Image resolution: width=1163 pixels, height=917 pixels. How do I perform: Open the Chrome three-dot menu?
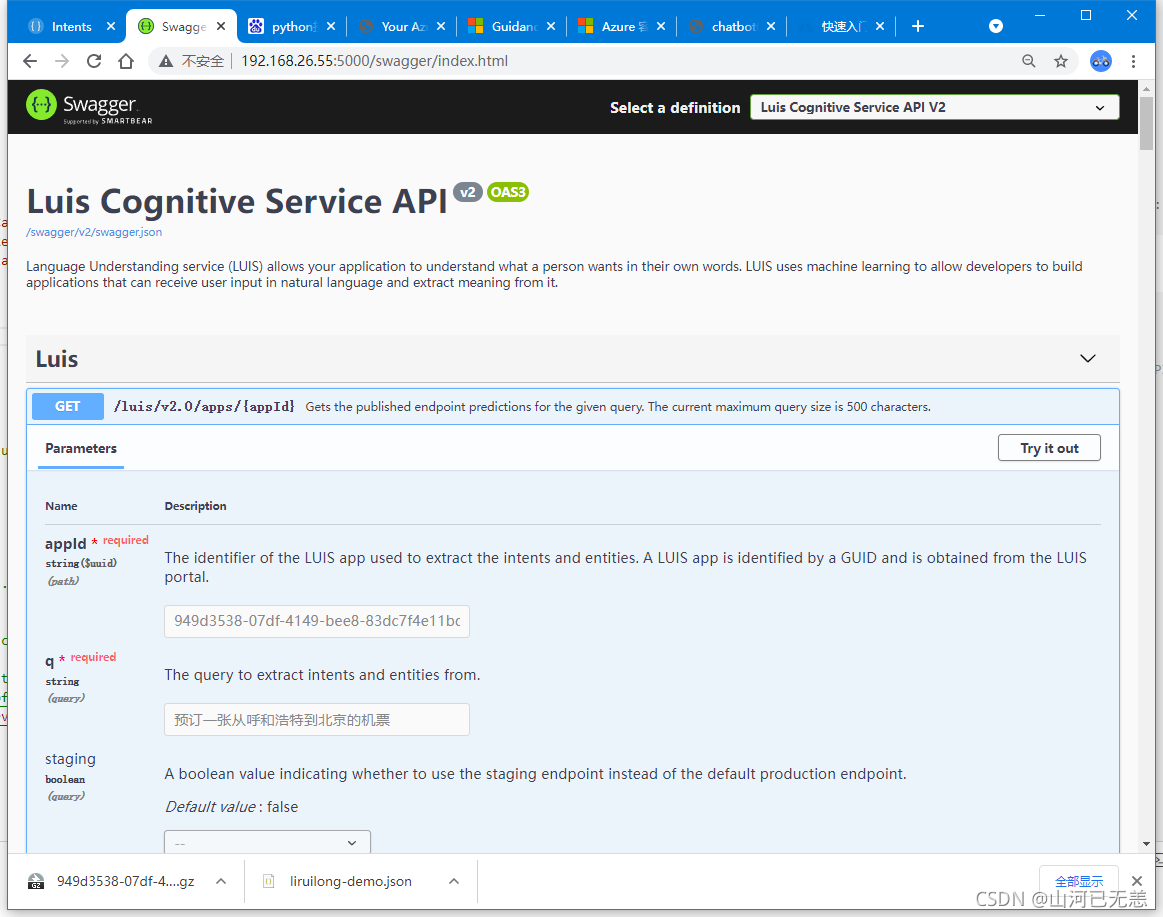click(1133, 61)
